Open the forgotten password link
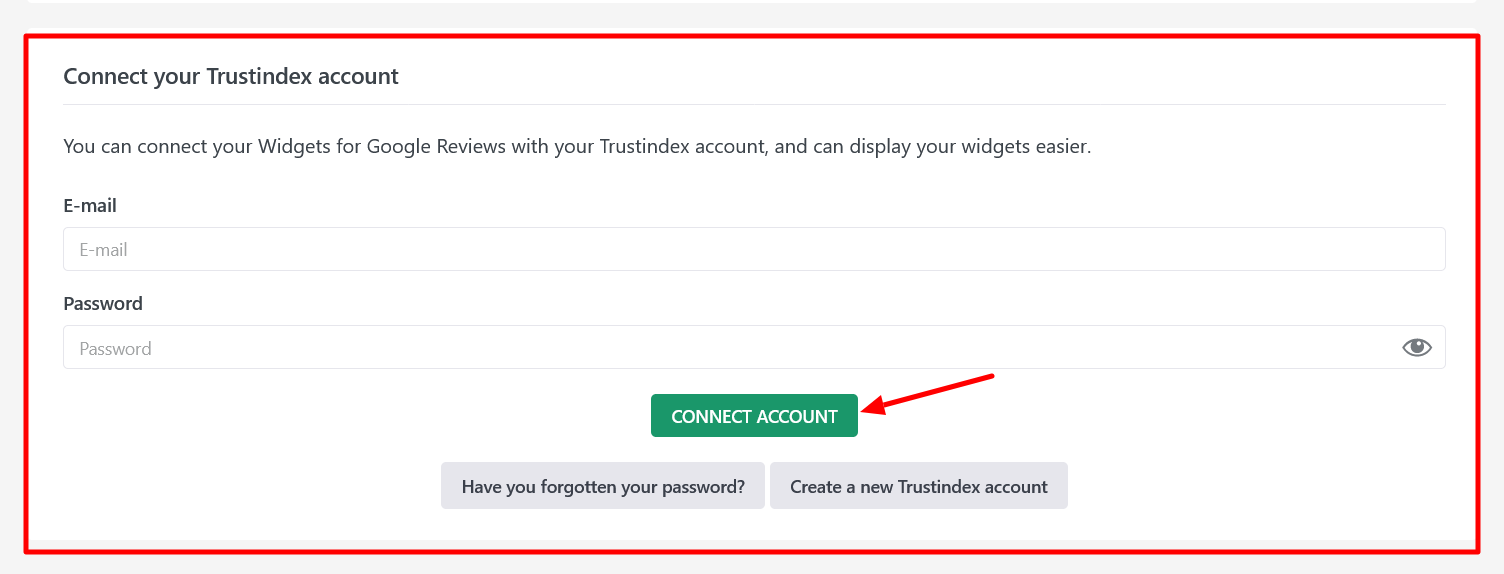Screen dimensions: 1504x574 click(603, 486)
